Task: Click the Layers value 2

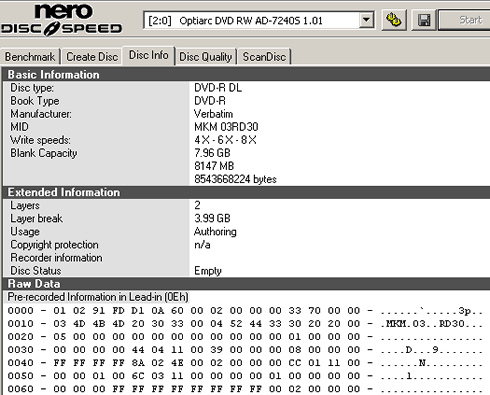Action: (x=197, y=205)
